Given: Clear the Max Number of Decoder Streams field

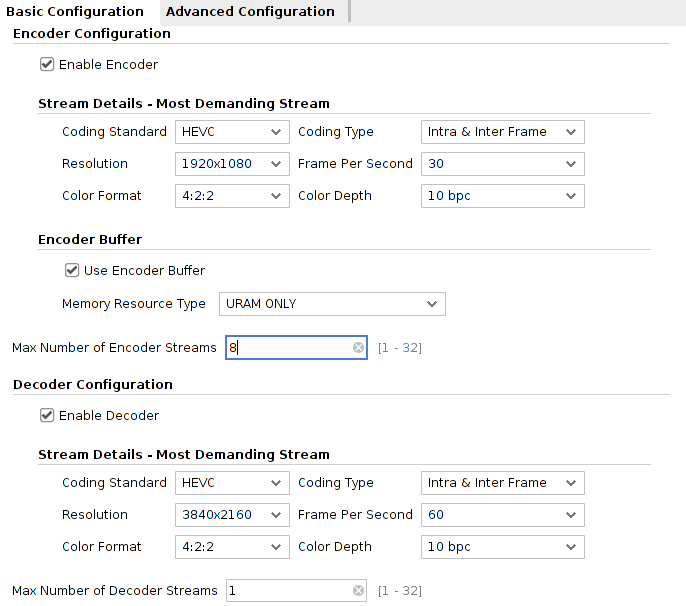Looking at the screenshot, I should (358, 591).
